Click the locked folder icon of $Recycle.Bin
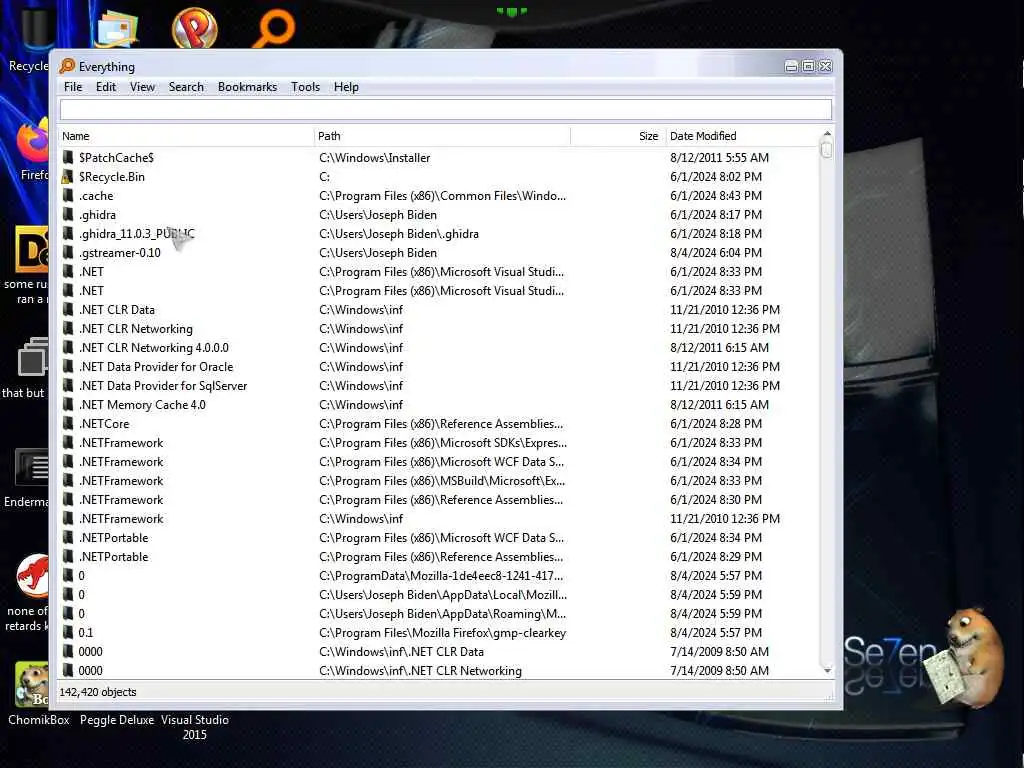Viewport: 1024px width, 768px height. (68, 176)
